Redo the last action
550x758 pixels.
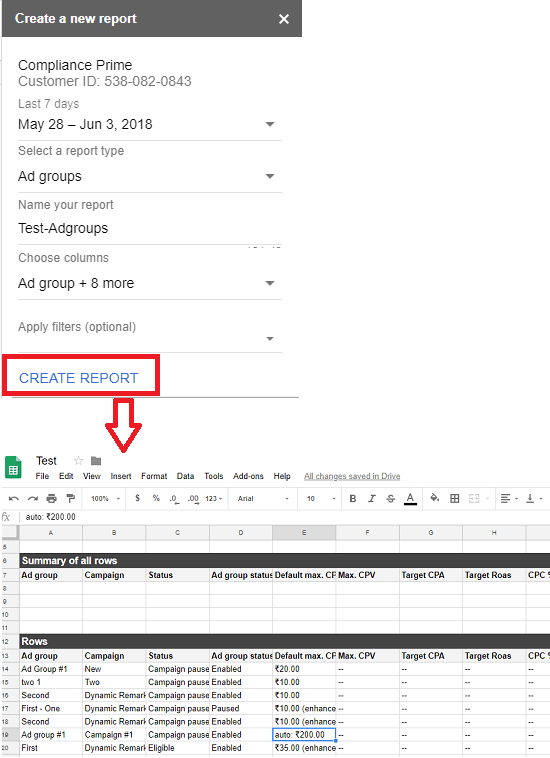pos(33,498)
